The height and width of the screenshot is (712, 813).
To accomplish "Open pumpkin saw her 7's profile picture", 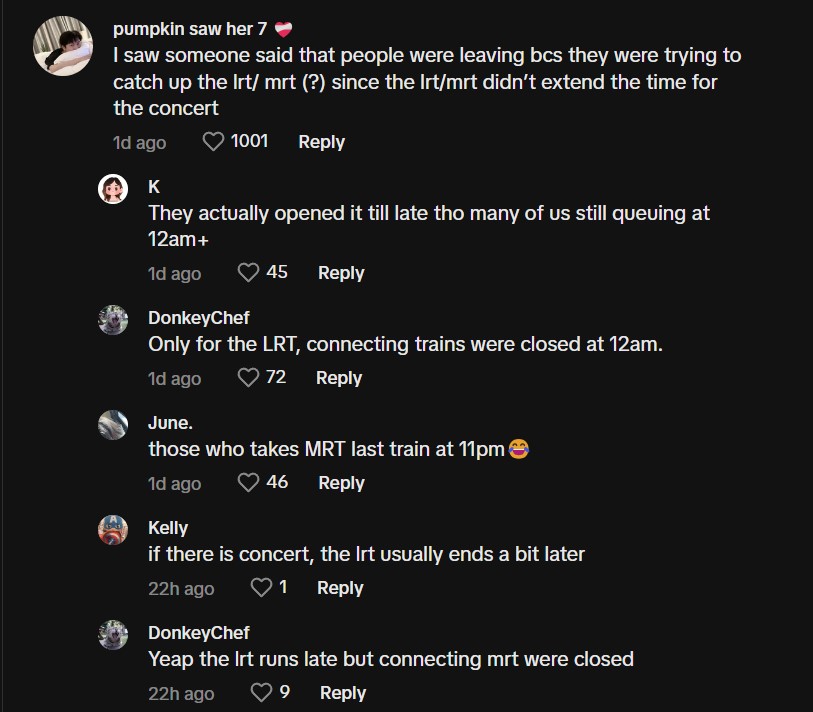I will tap(64, 46).
